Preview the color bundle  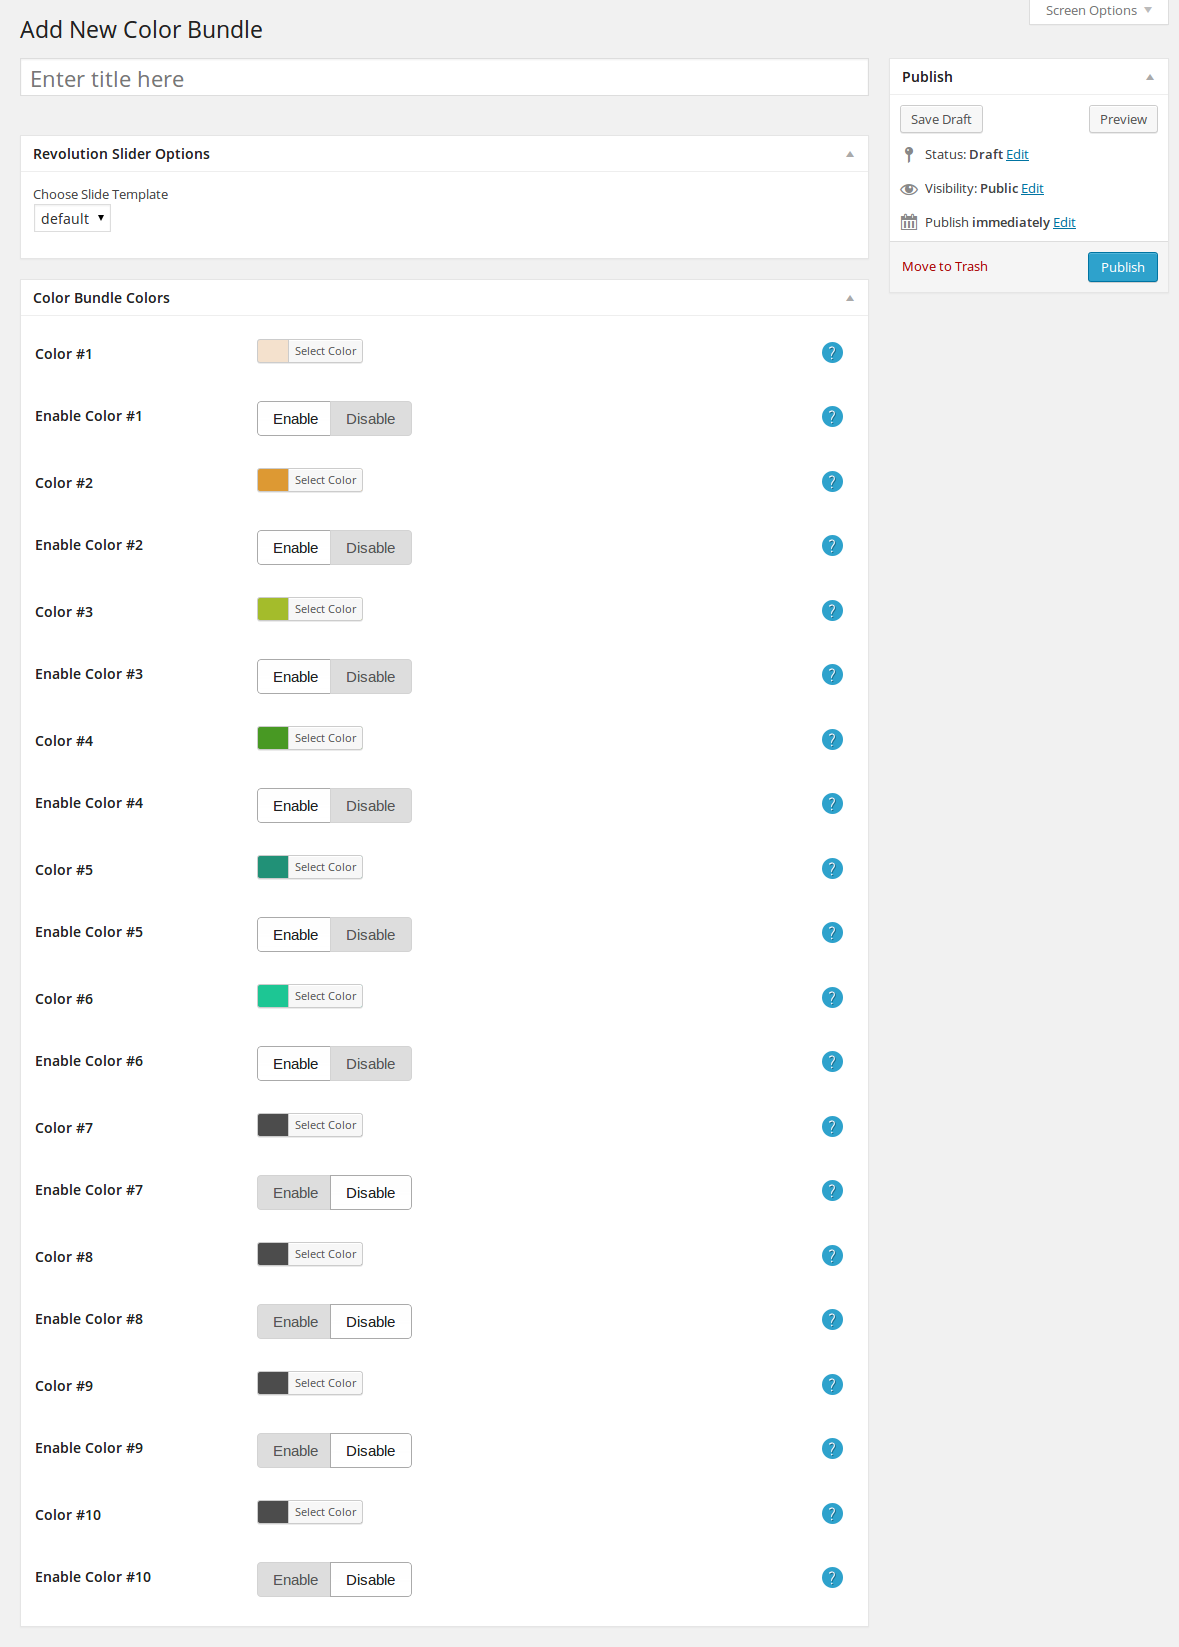1123,119
